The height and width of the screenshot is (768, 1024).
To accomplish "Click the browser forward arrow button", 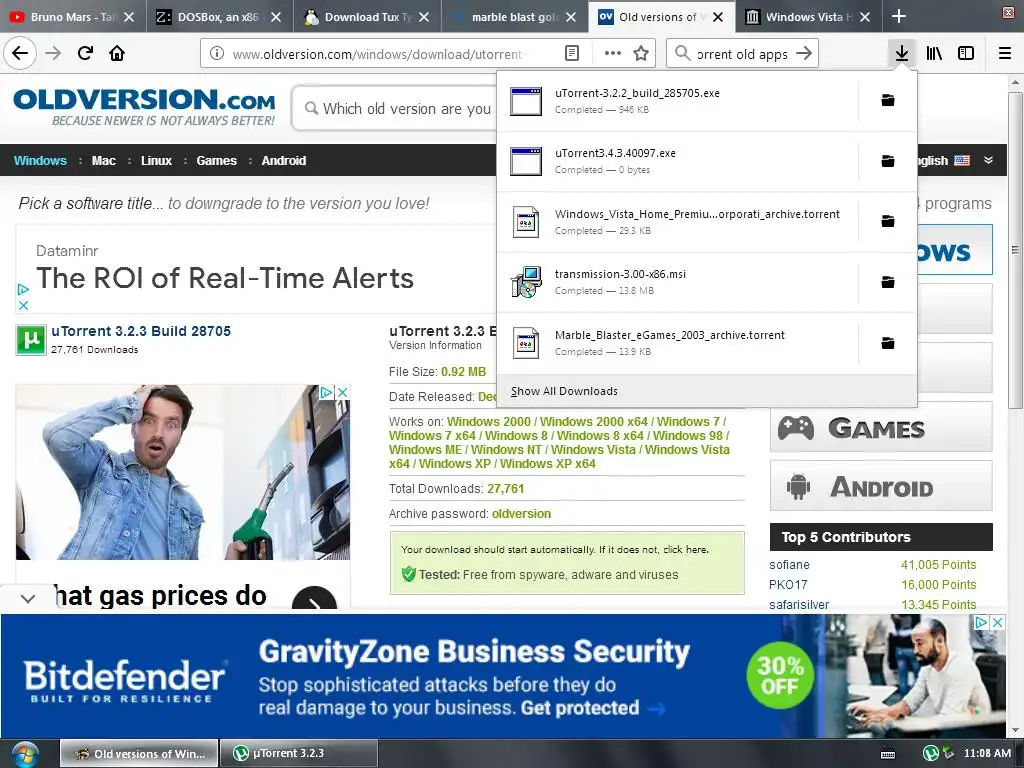I will tap(53, 54).
